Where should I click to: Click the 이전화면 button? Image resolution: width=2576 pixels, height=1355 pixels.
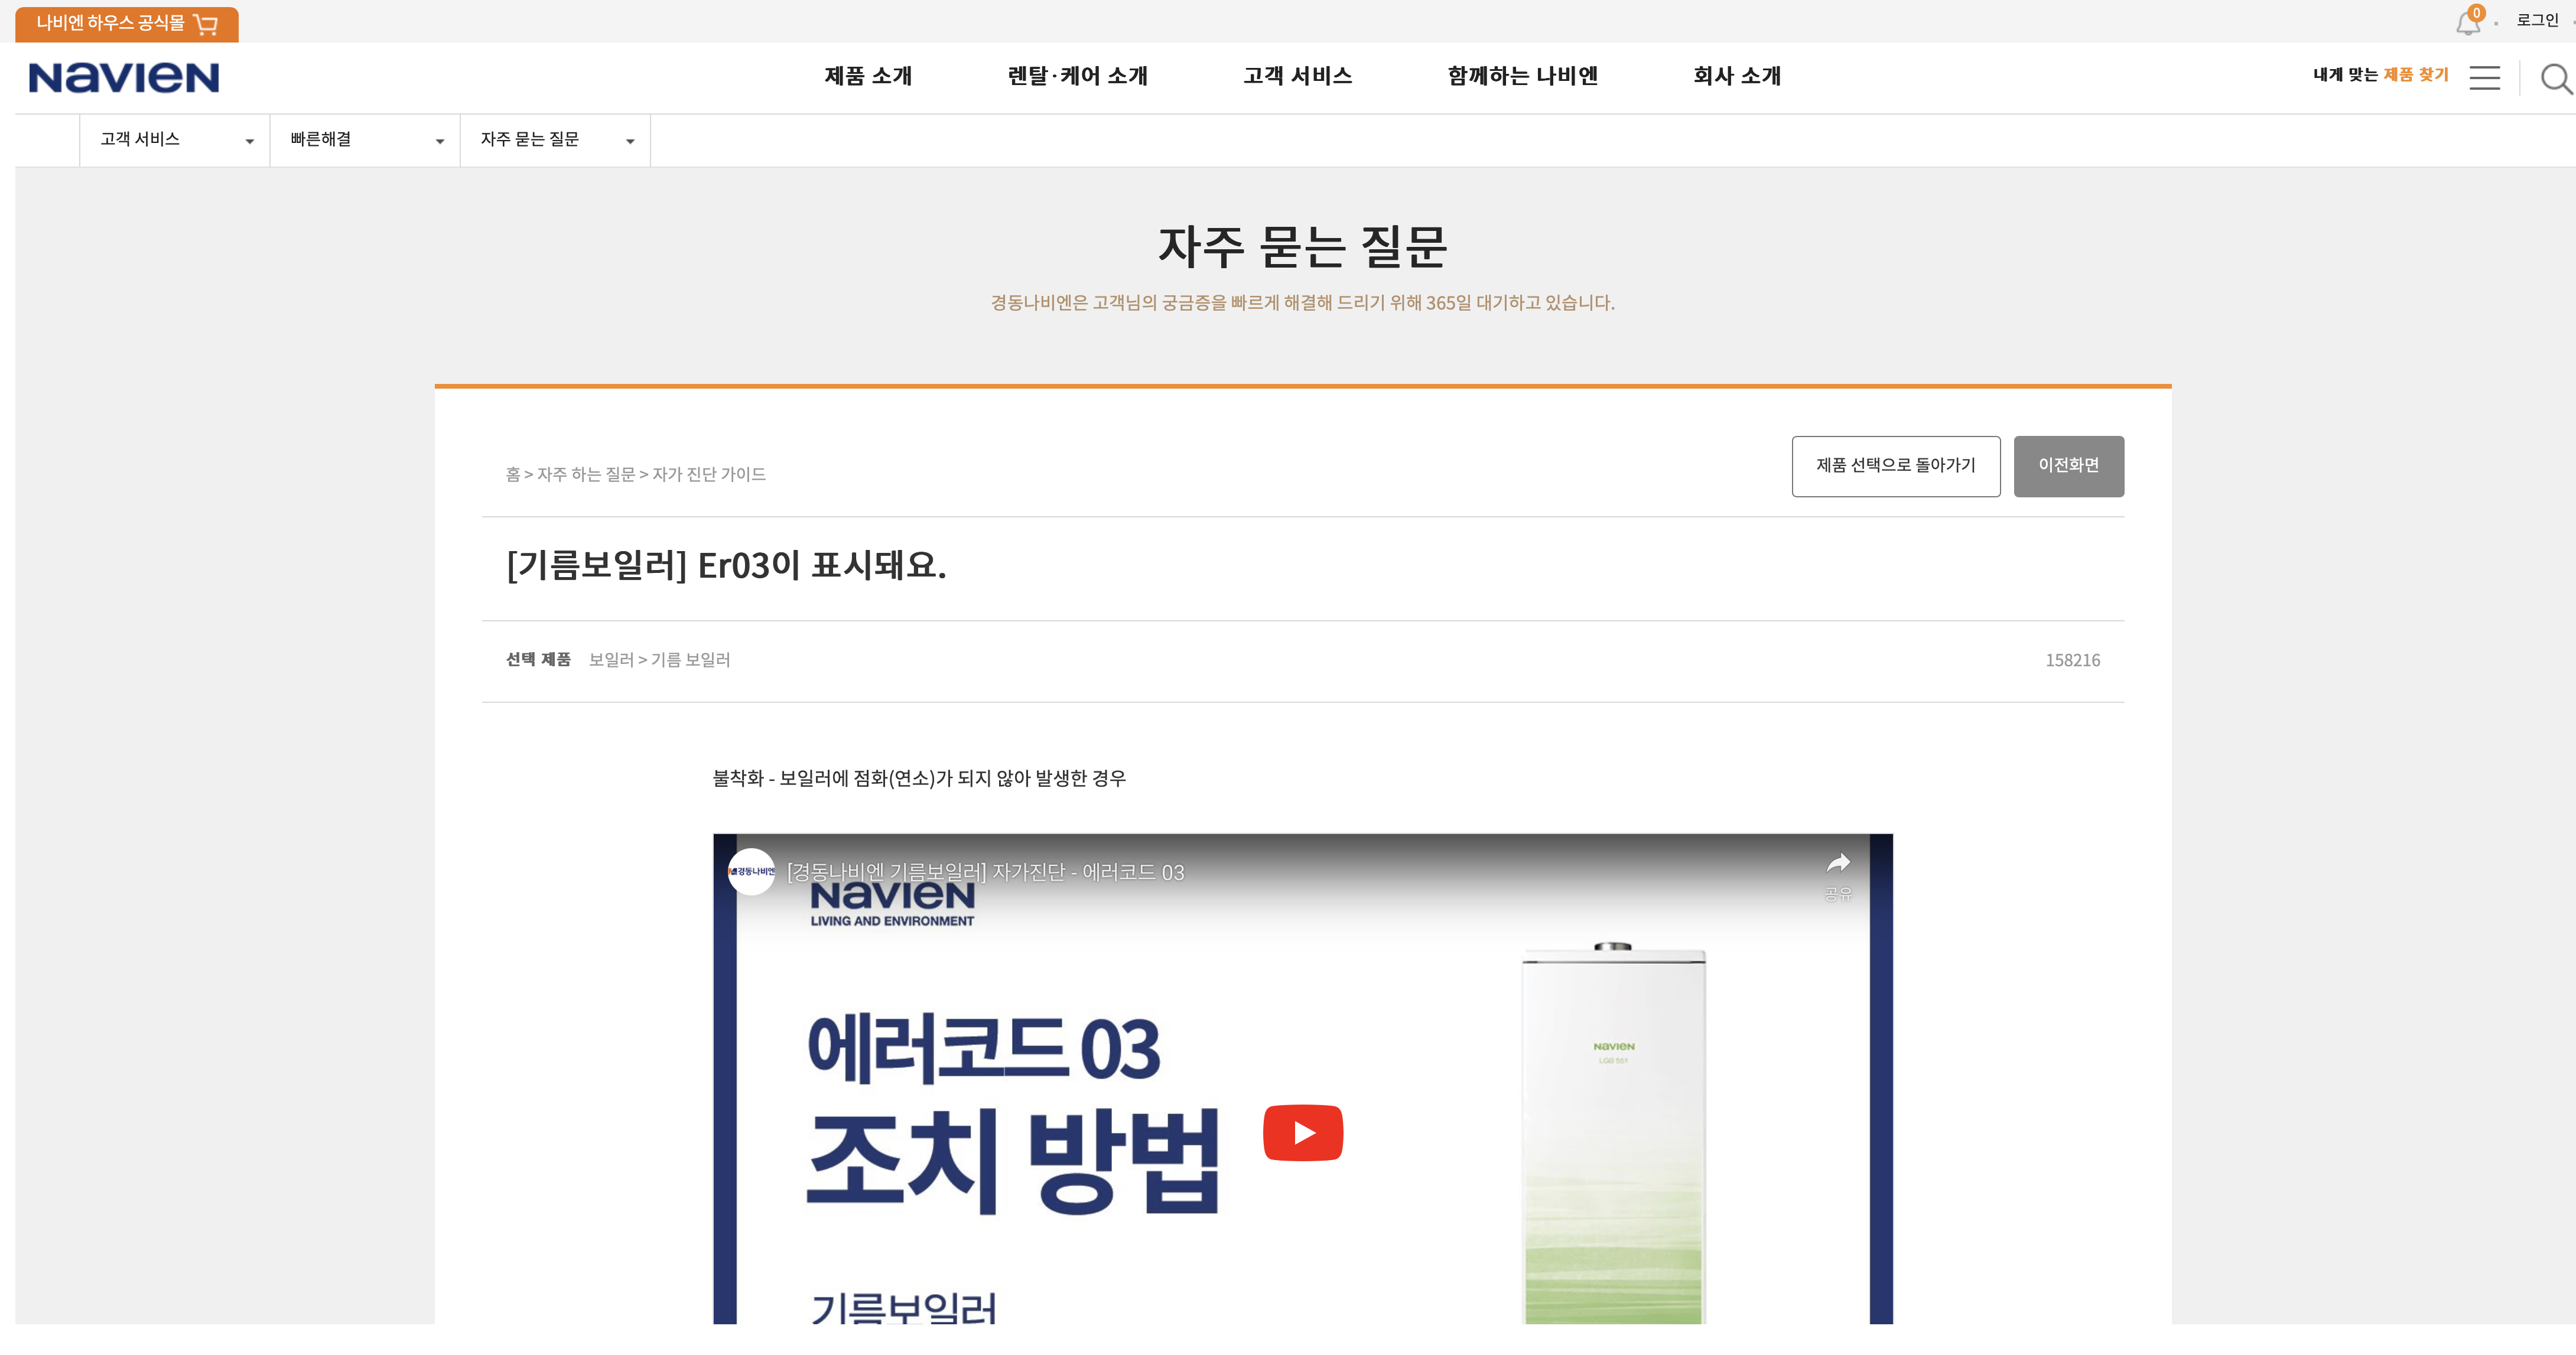pyautogui.click(x=2068, y=466)
